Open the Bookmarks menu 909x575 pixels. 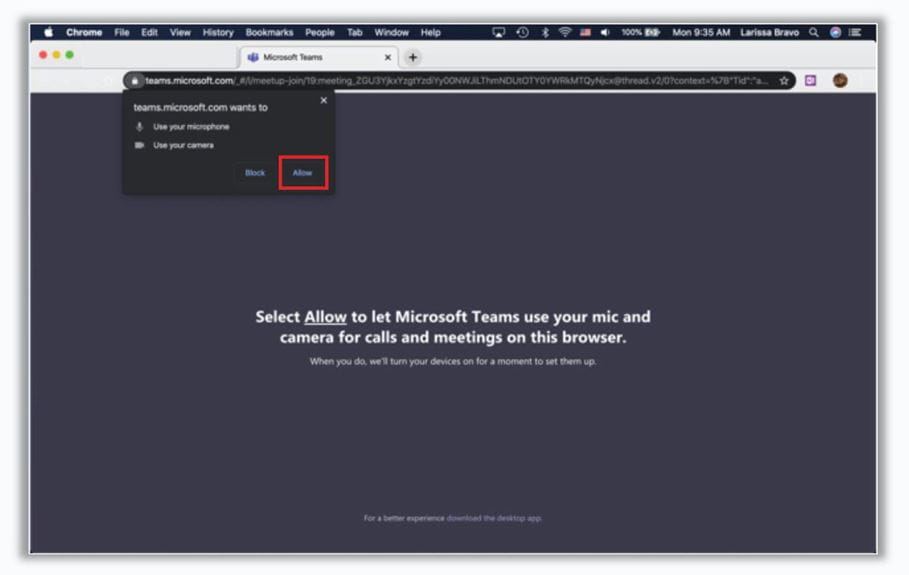pyautogui.click(x=269, y=32)
